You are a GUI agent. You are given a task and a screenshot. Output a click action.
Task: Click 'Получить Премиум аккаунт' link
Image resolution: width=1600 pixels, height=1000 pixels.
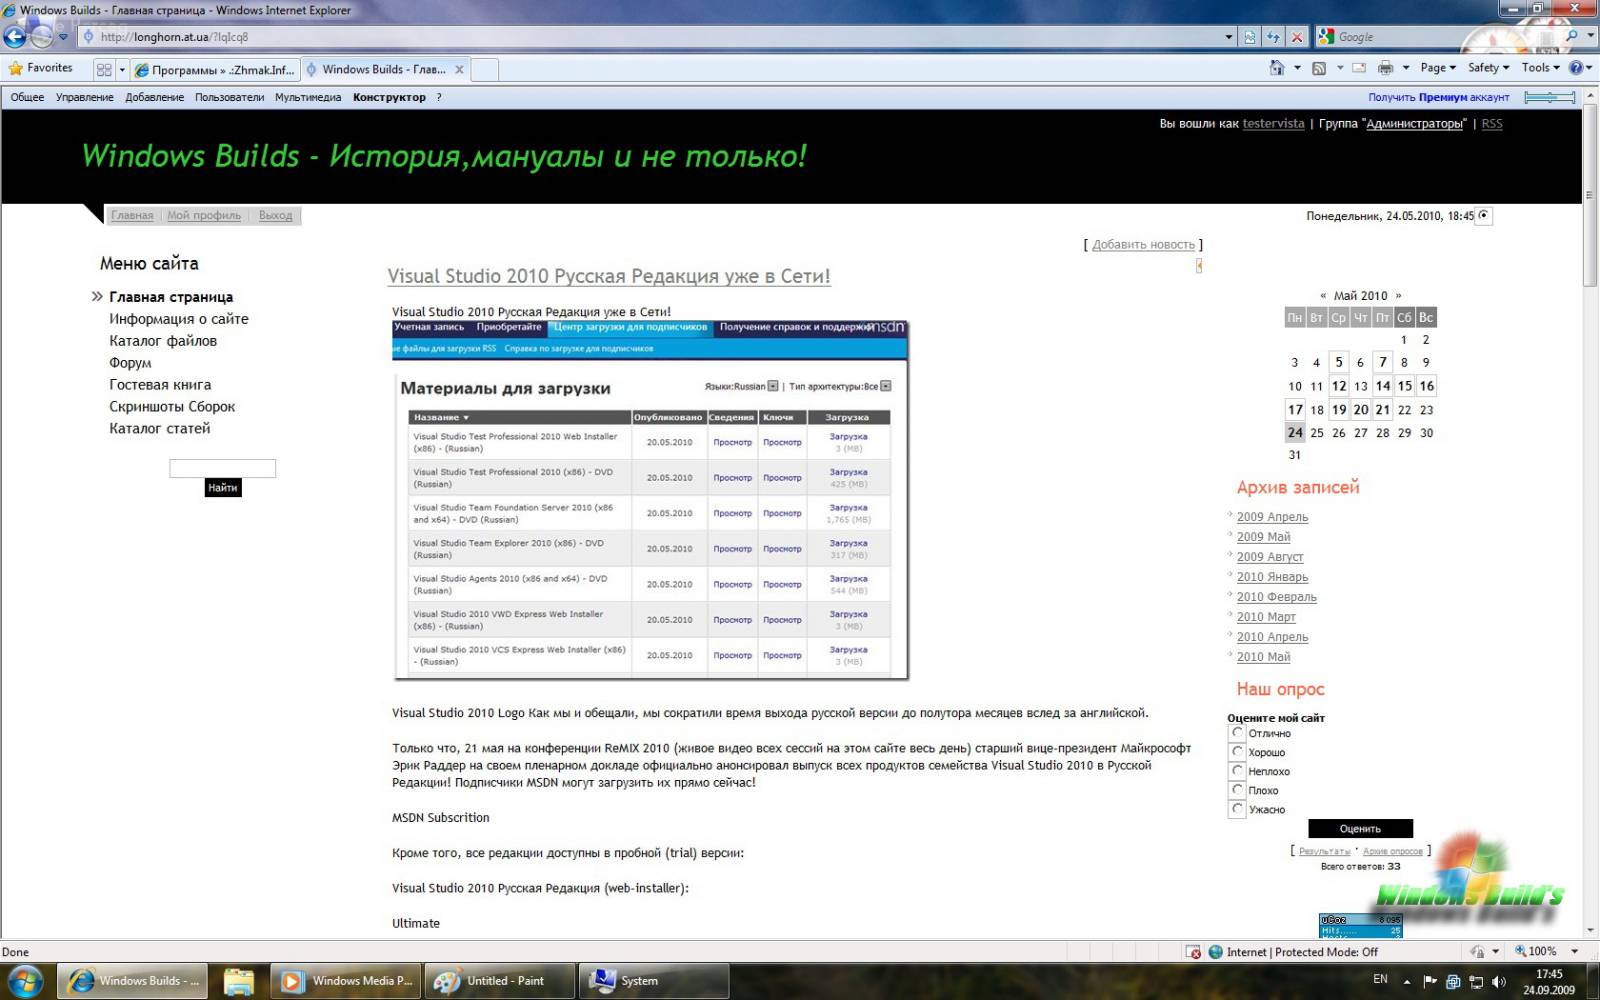click(1438, 97)
